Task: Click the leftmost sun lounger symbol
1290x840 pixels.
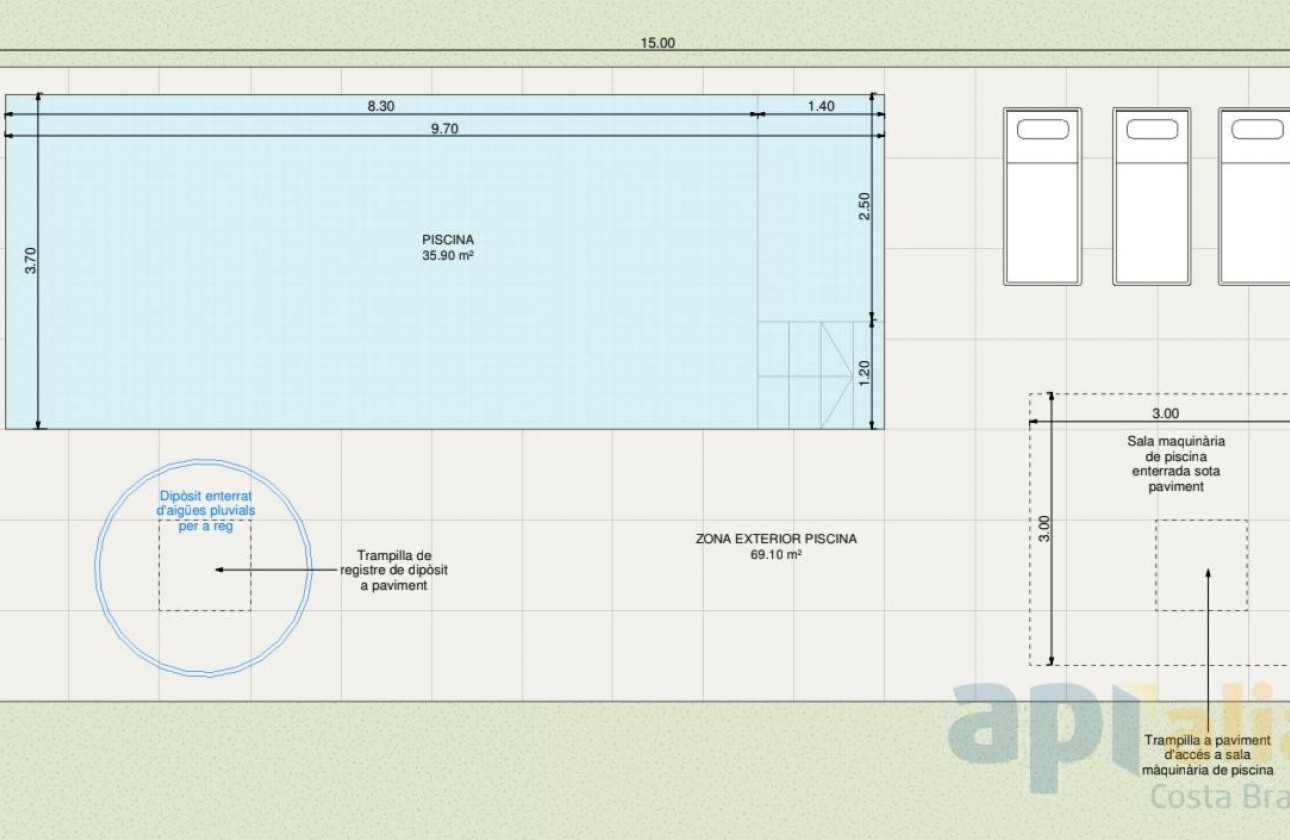Action: coord(1042,196)
